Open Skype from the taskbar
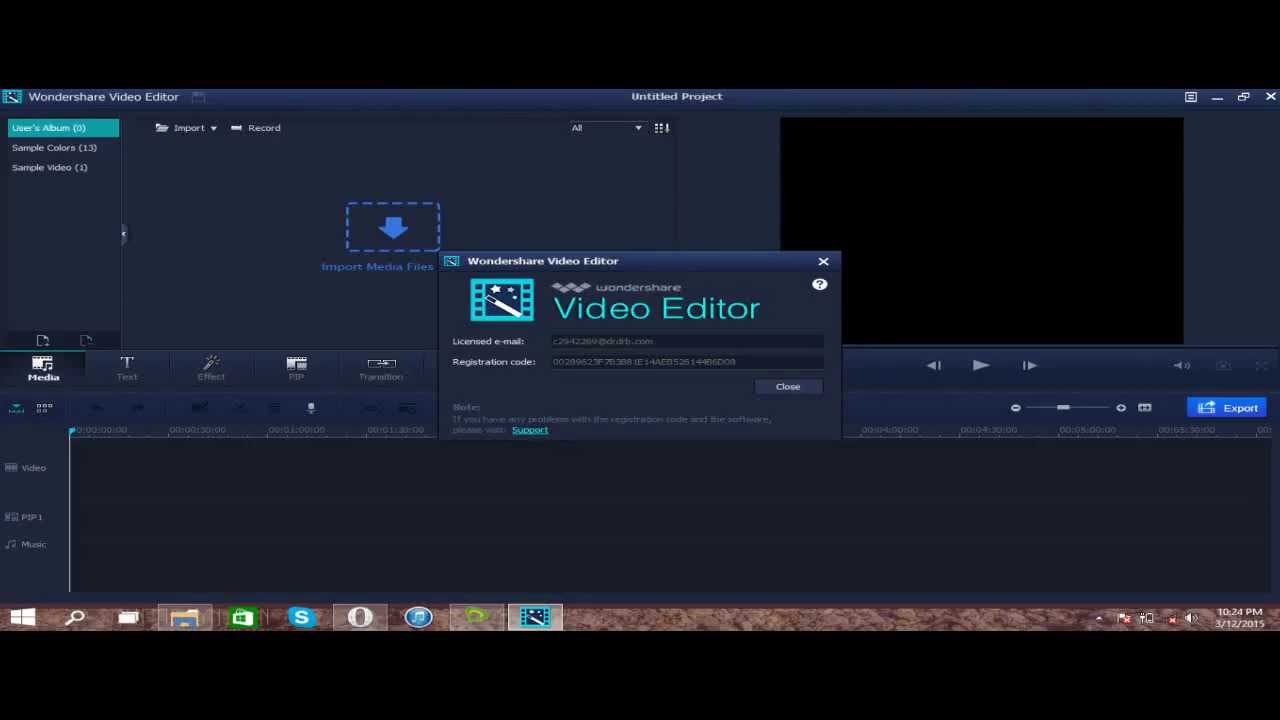 coord(301,618)
